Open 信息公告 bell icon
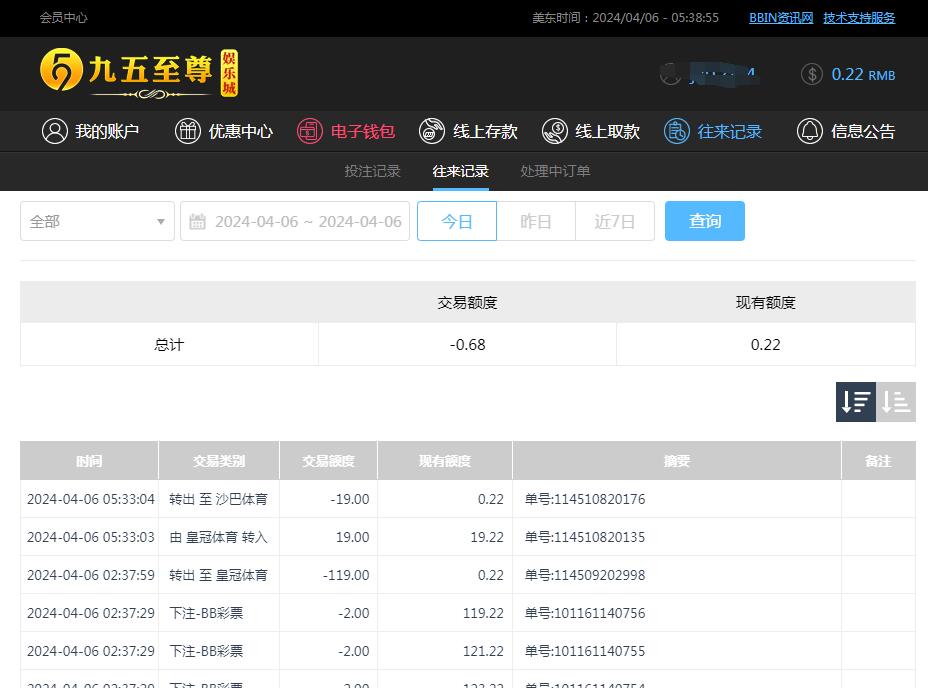This screenshot has height=688, width=928. click(x=809, y=131)
